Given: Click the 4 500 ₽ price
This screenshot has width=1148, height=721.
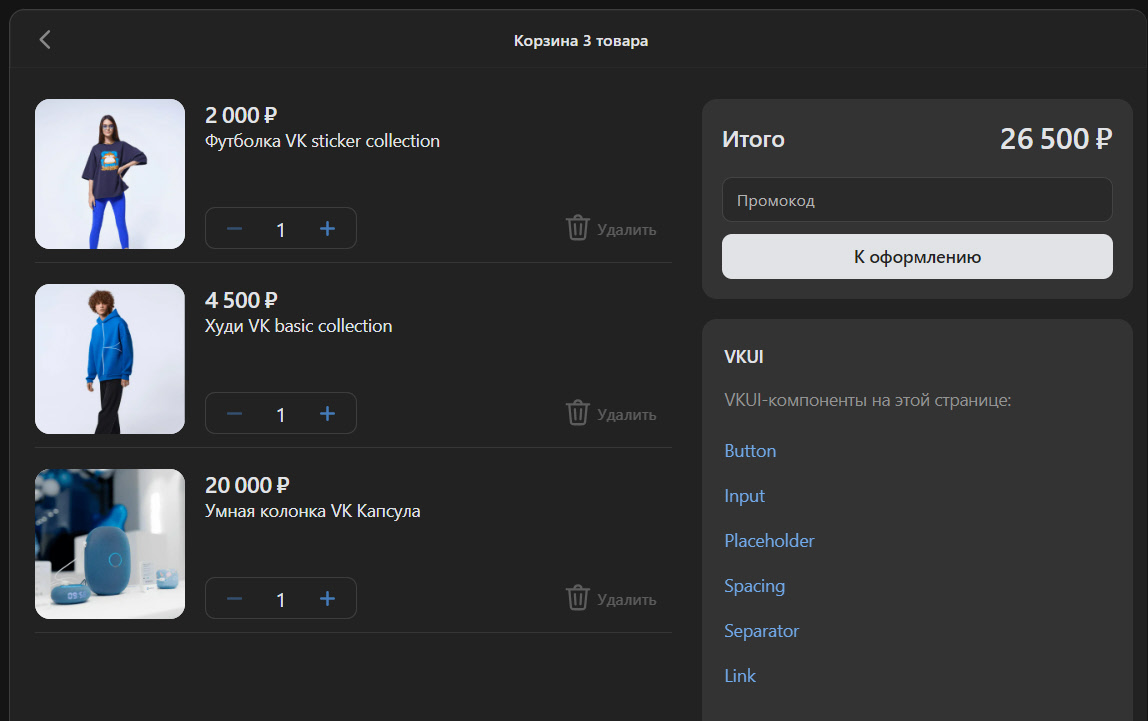Looking at the screenshot, I should [x=241, y=300].
